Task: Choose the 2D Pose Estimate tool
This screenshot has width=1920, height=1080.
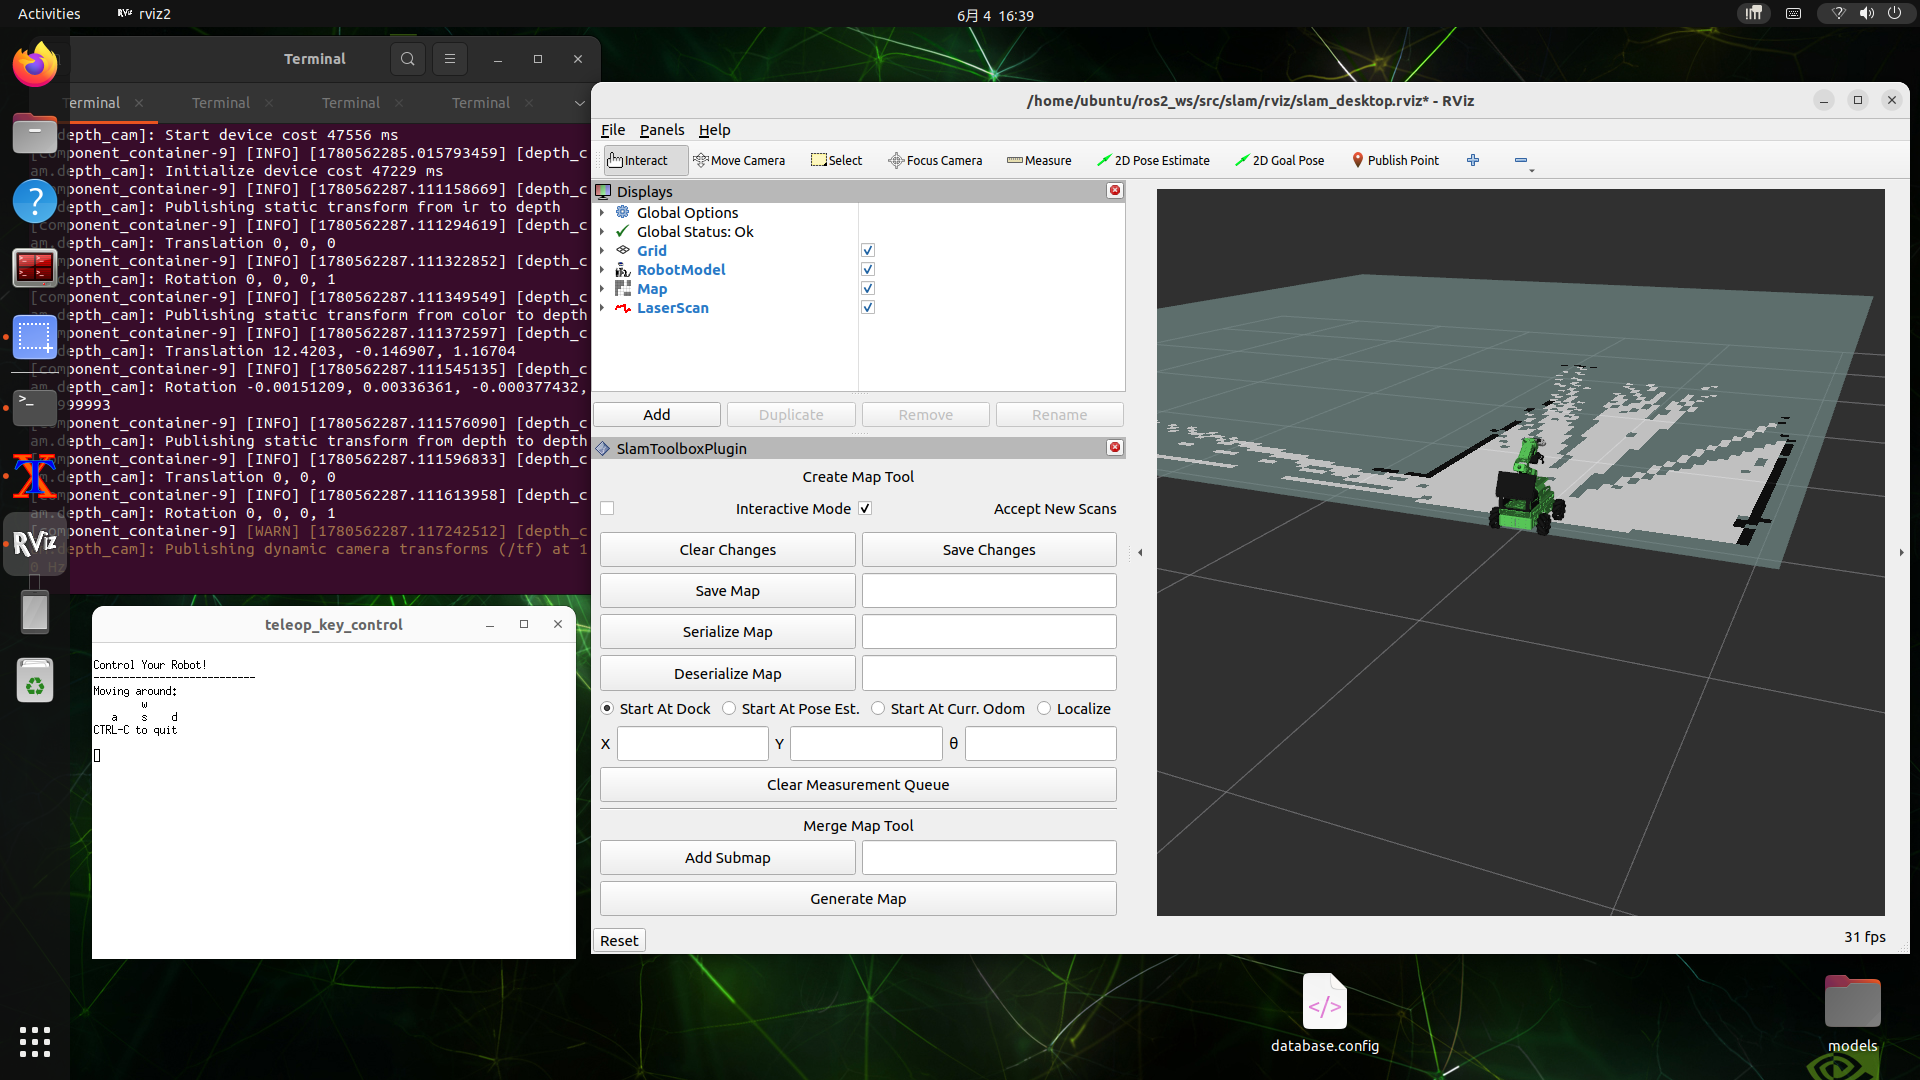Action: 1153,160
